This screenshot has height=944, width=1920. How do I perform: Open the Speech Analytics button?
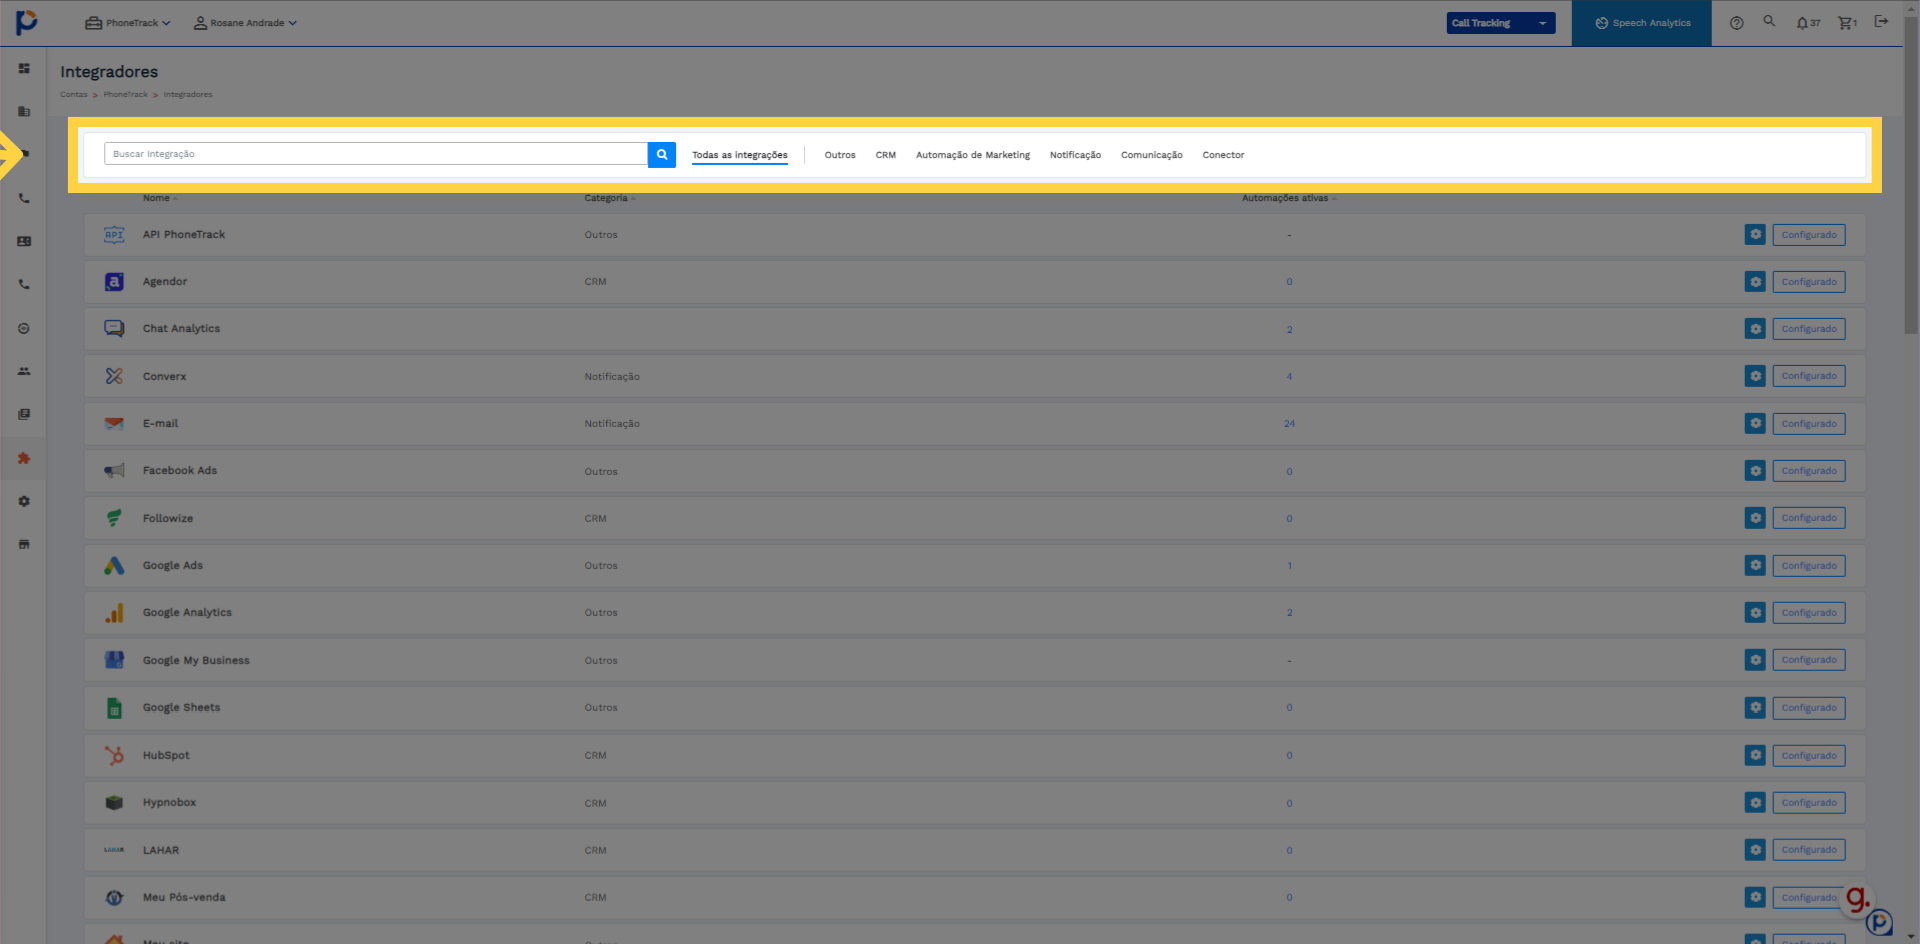(1642, 23)
